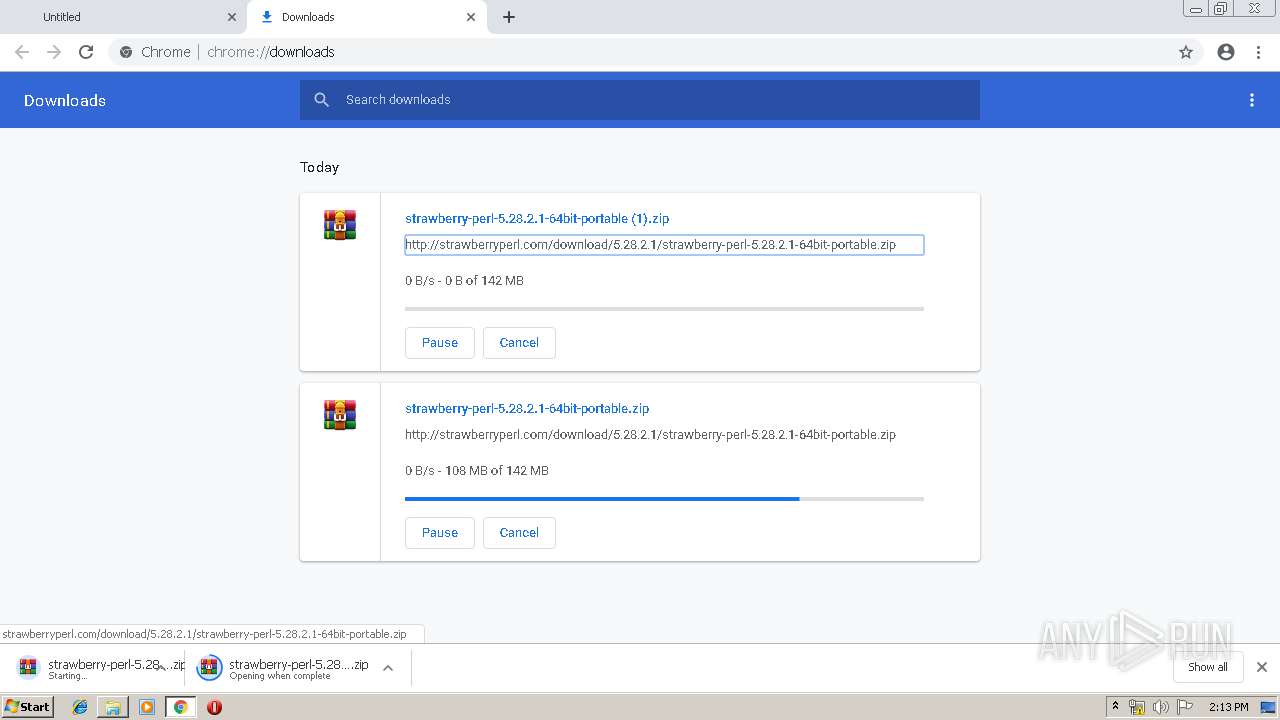Open the volume speaker tray icon
The height and width of the screenshot is (720, 1280).
tap(1160, 707)
